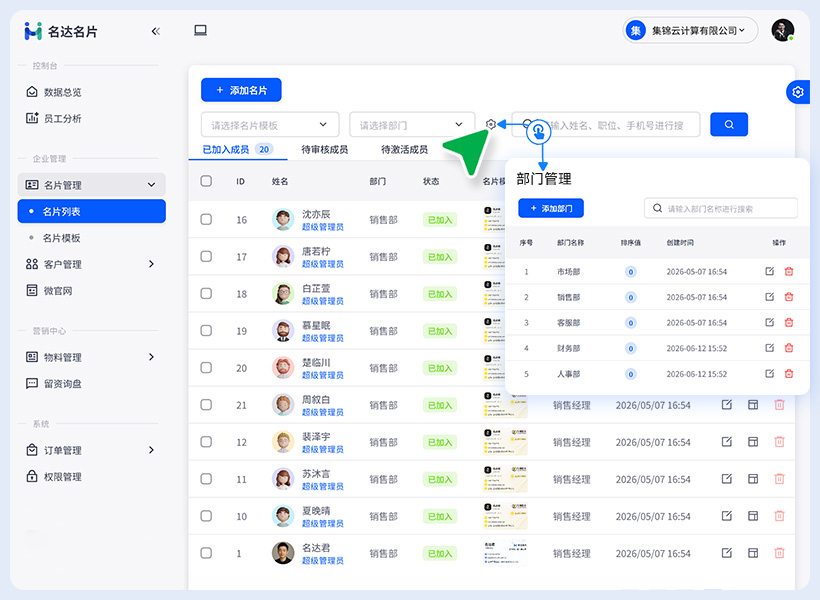Open 数据总览 in the sidebar
Viewport: 820px width, 600px height.
(x=54, y=92)
